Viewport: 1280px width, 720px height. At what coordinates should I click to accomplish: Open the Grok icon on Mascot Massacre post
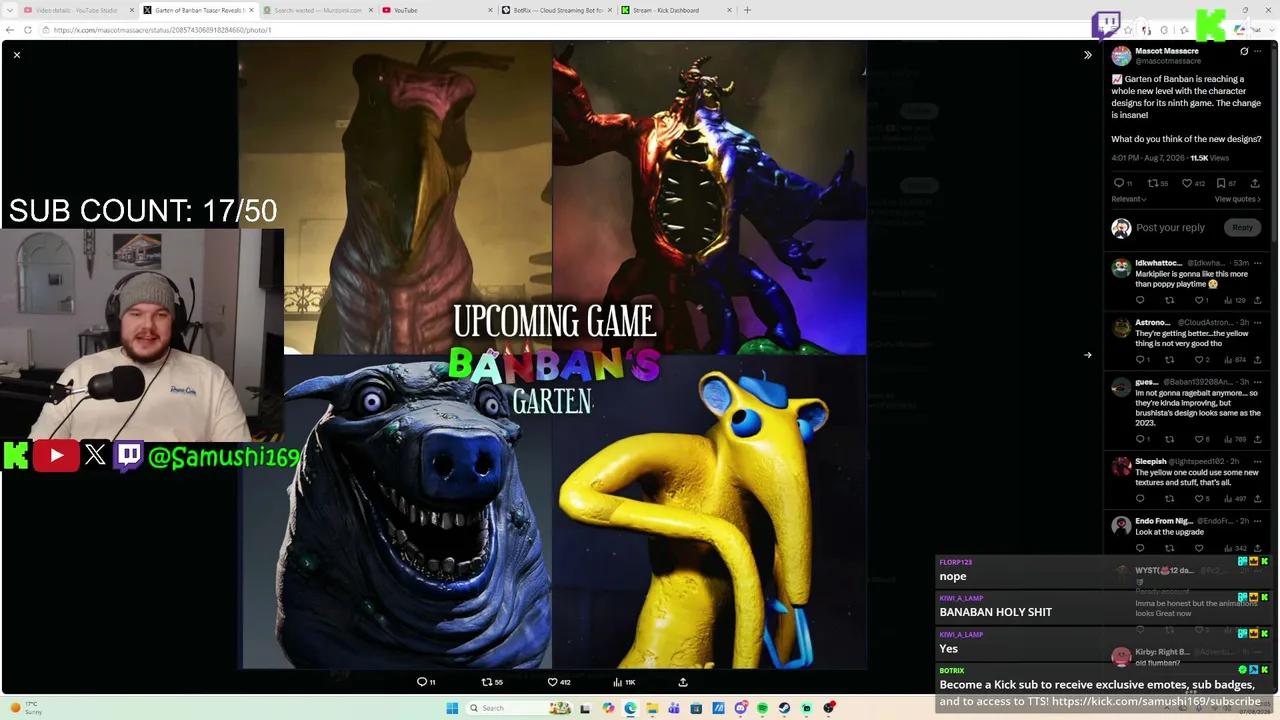(x=1244, y=51)
